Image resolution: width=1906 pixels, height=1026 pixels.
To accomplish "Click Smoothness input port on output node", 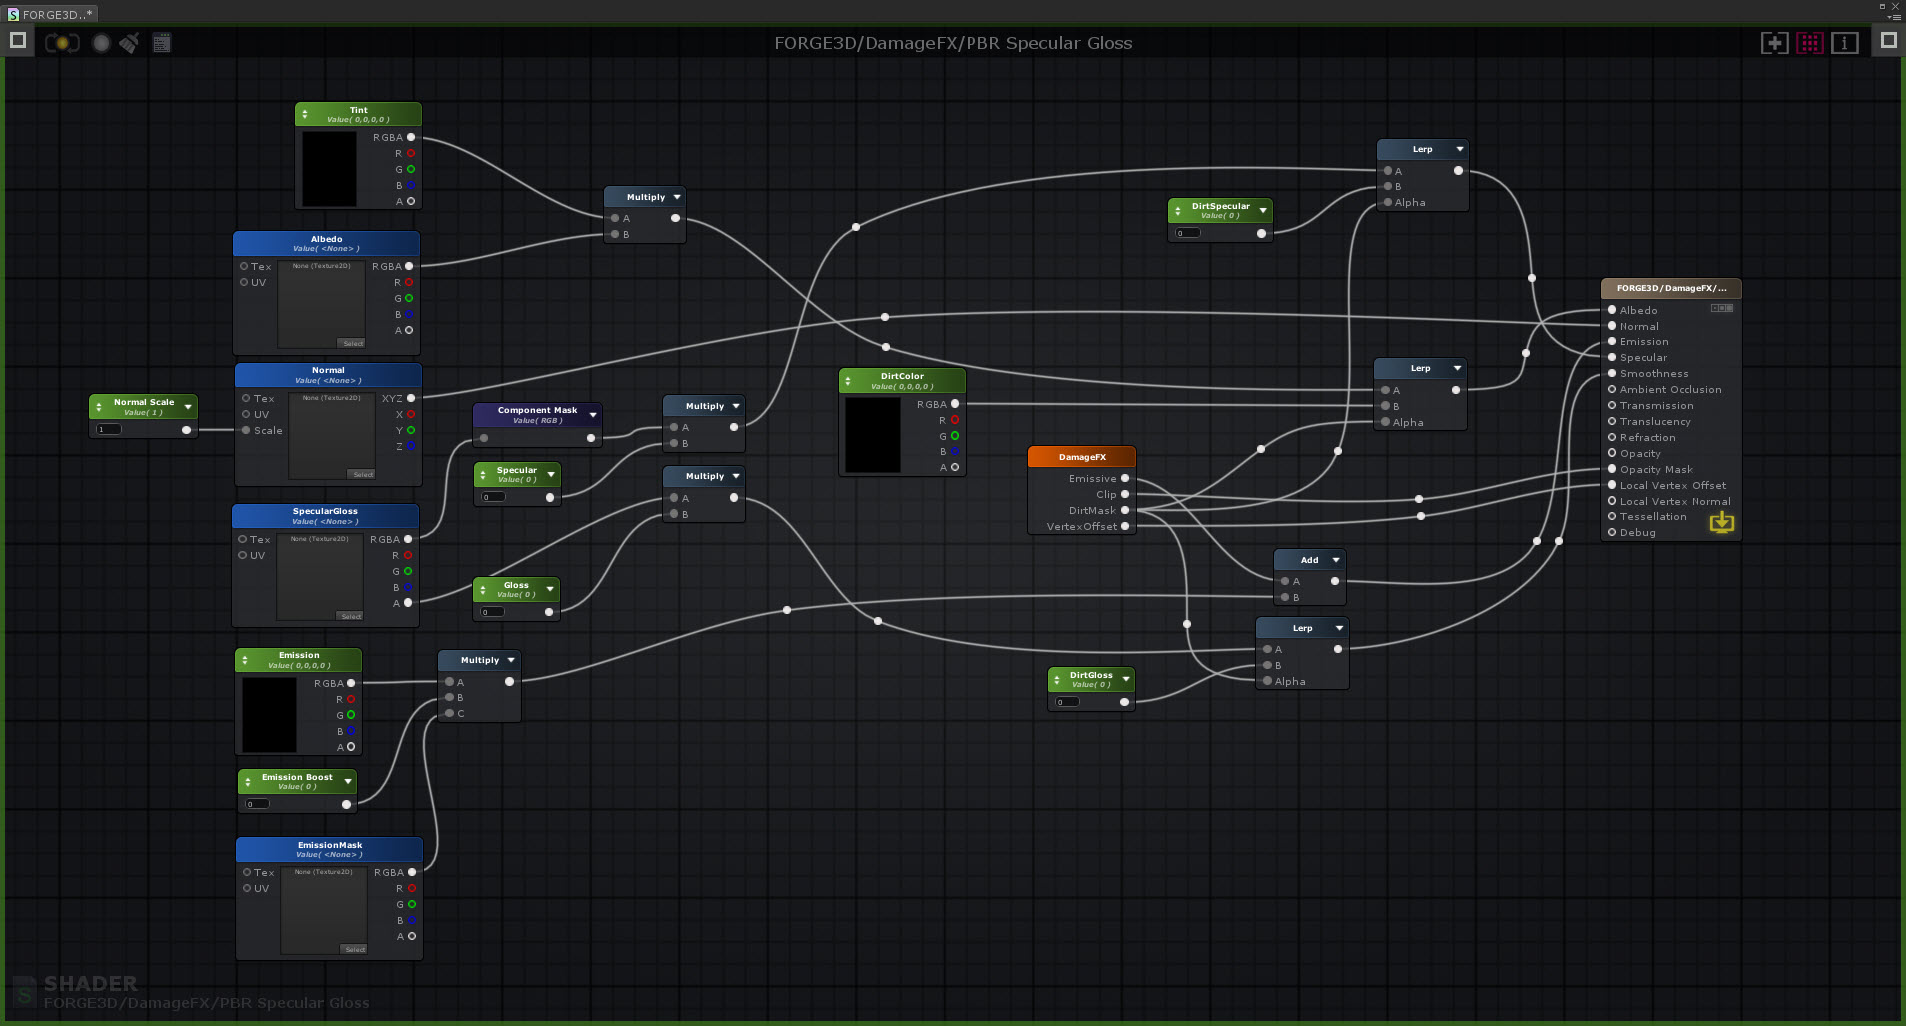I will pos(1612,373).
